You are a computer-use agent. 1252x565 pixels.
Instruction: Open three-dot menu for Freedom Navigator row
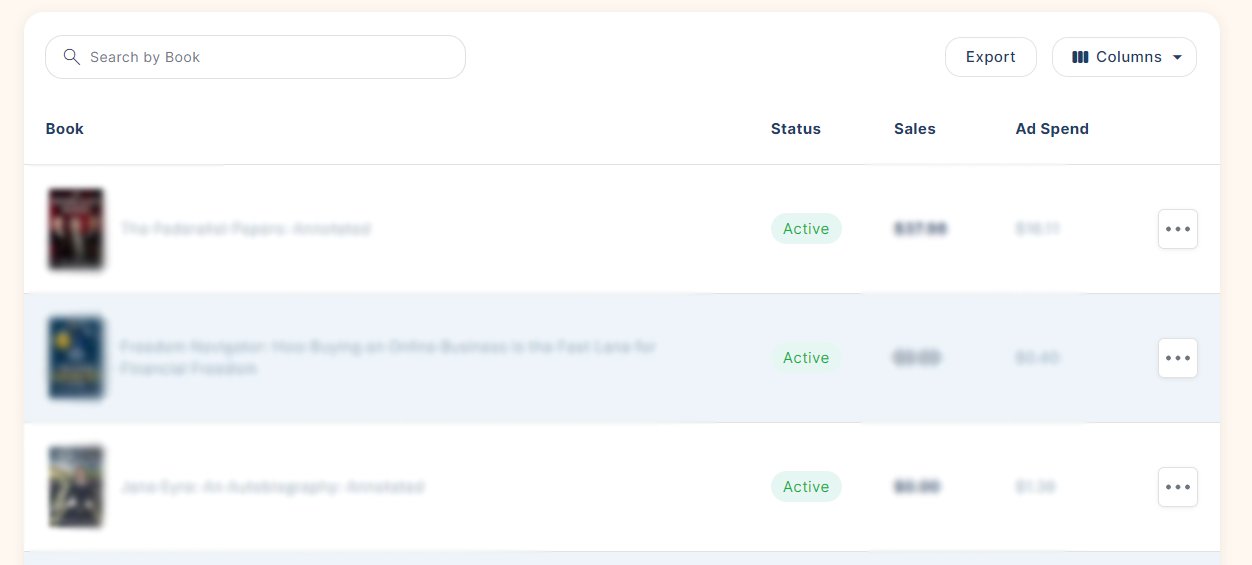click(1178, 358)
